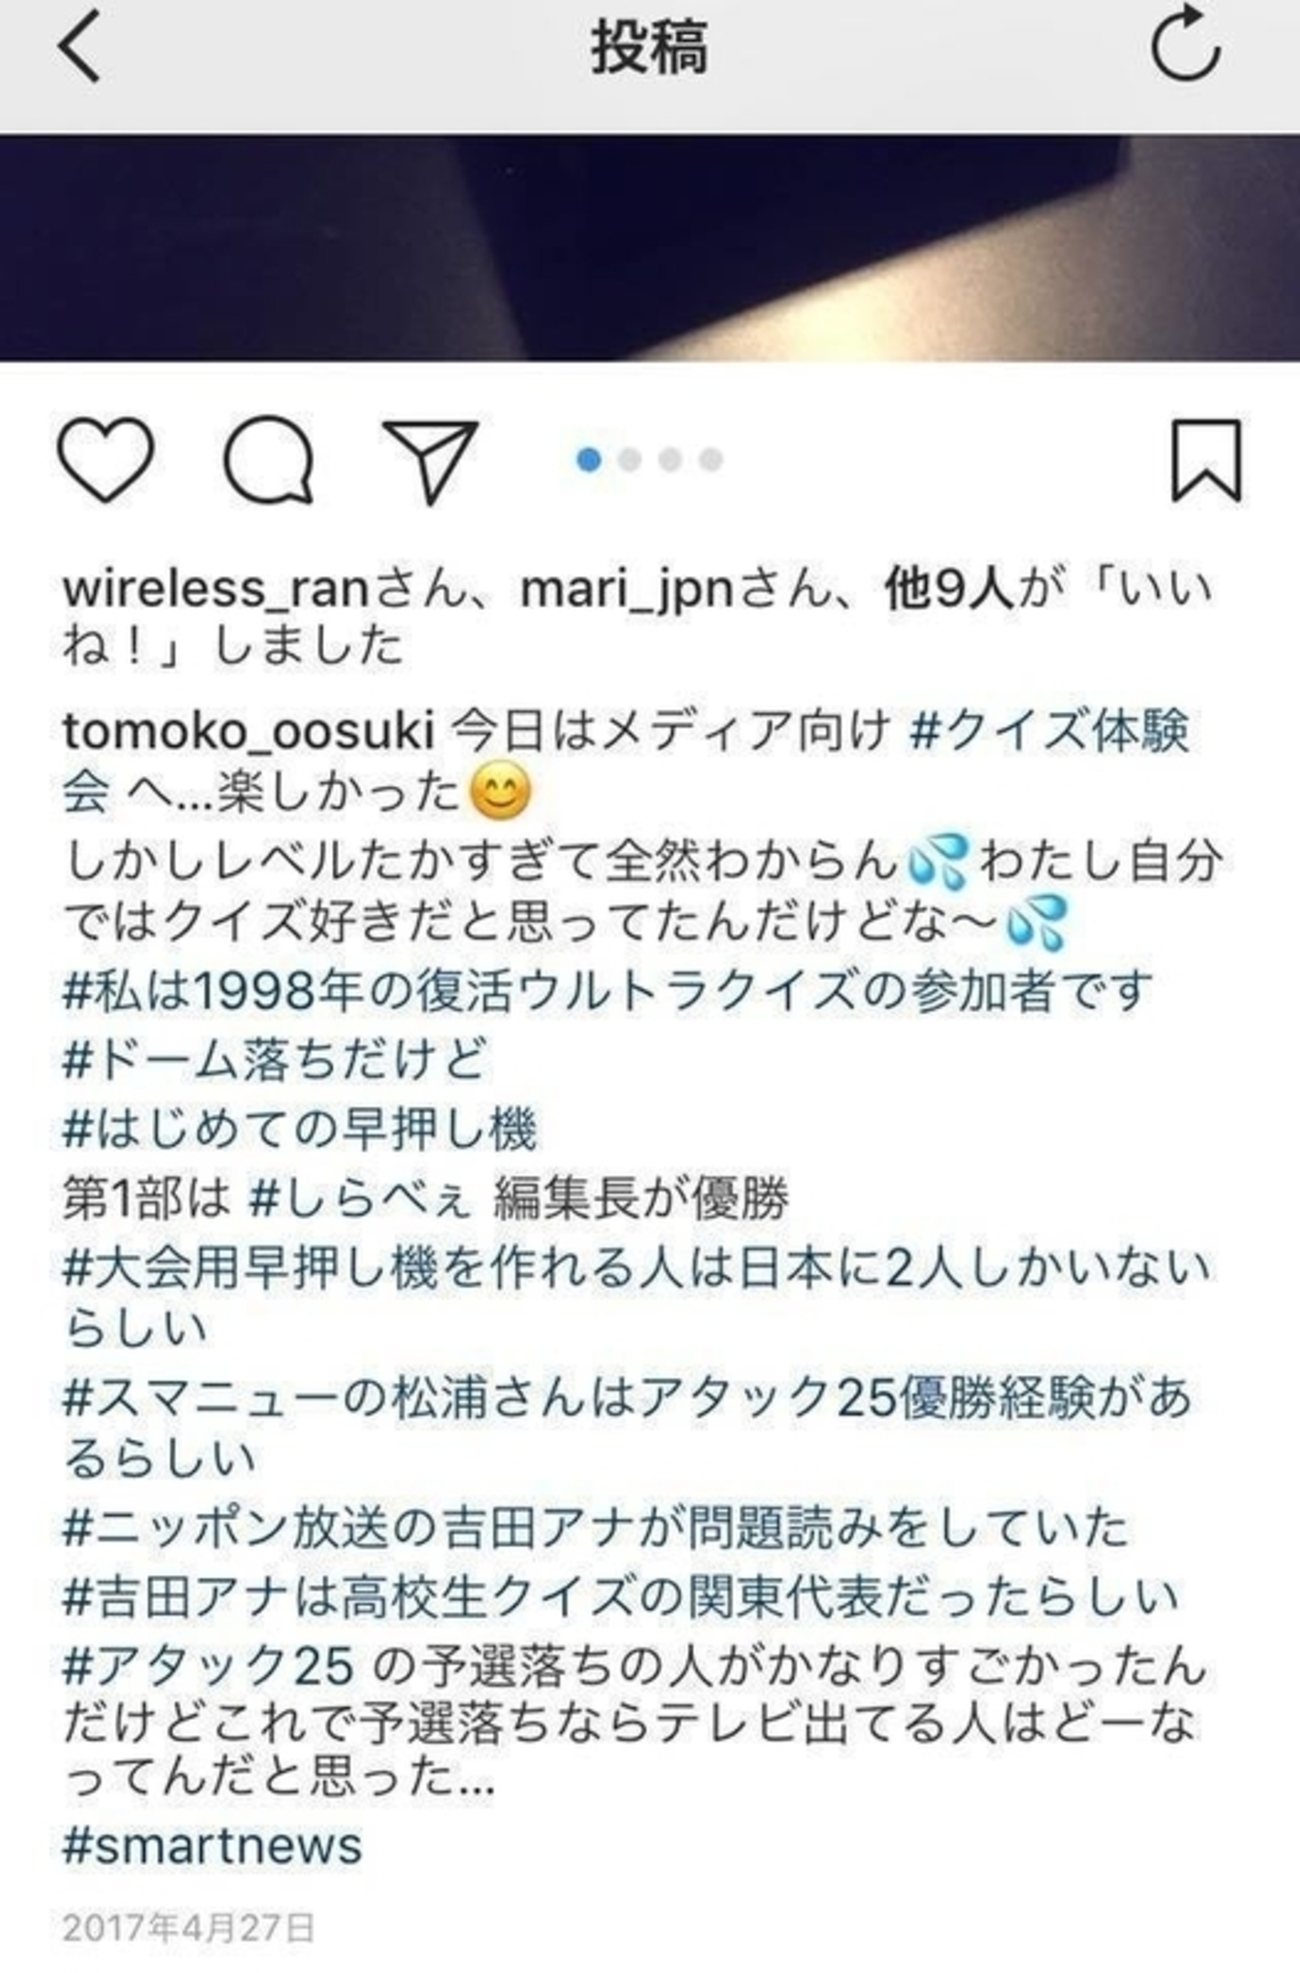Open hashtag #ドーム落ちだけど
Viewport: 1300px width, 1973px height.
click(x=275, y=1060)
